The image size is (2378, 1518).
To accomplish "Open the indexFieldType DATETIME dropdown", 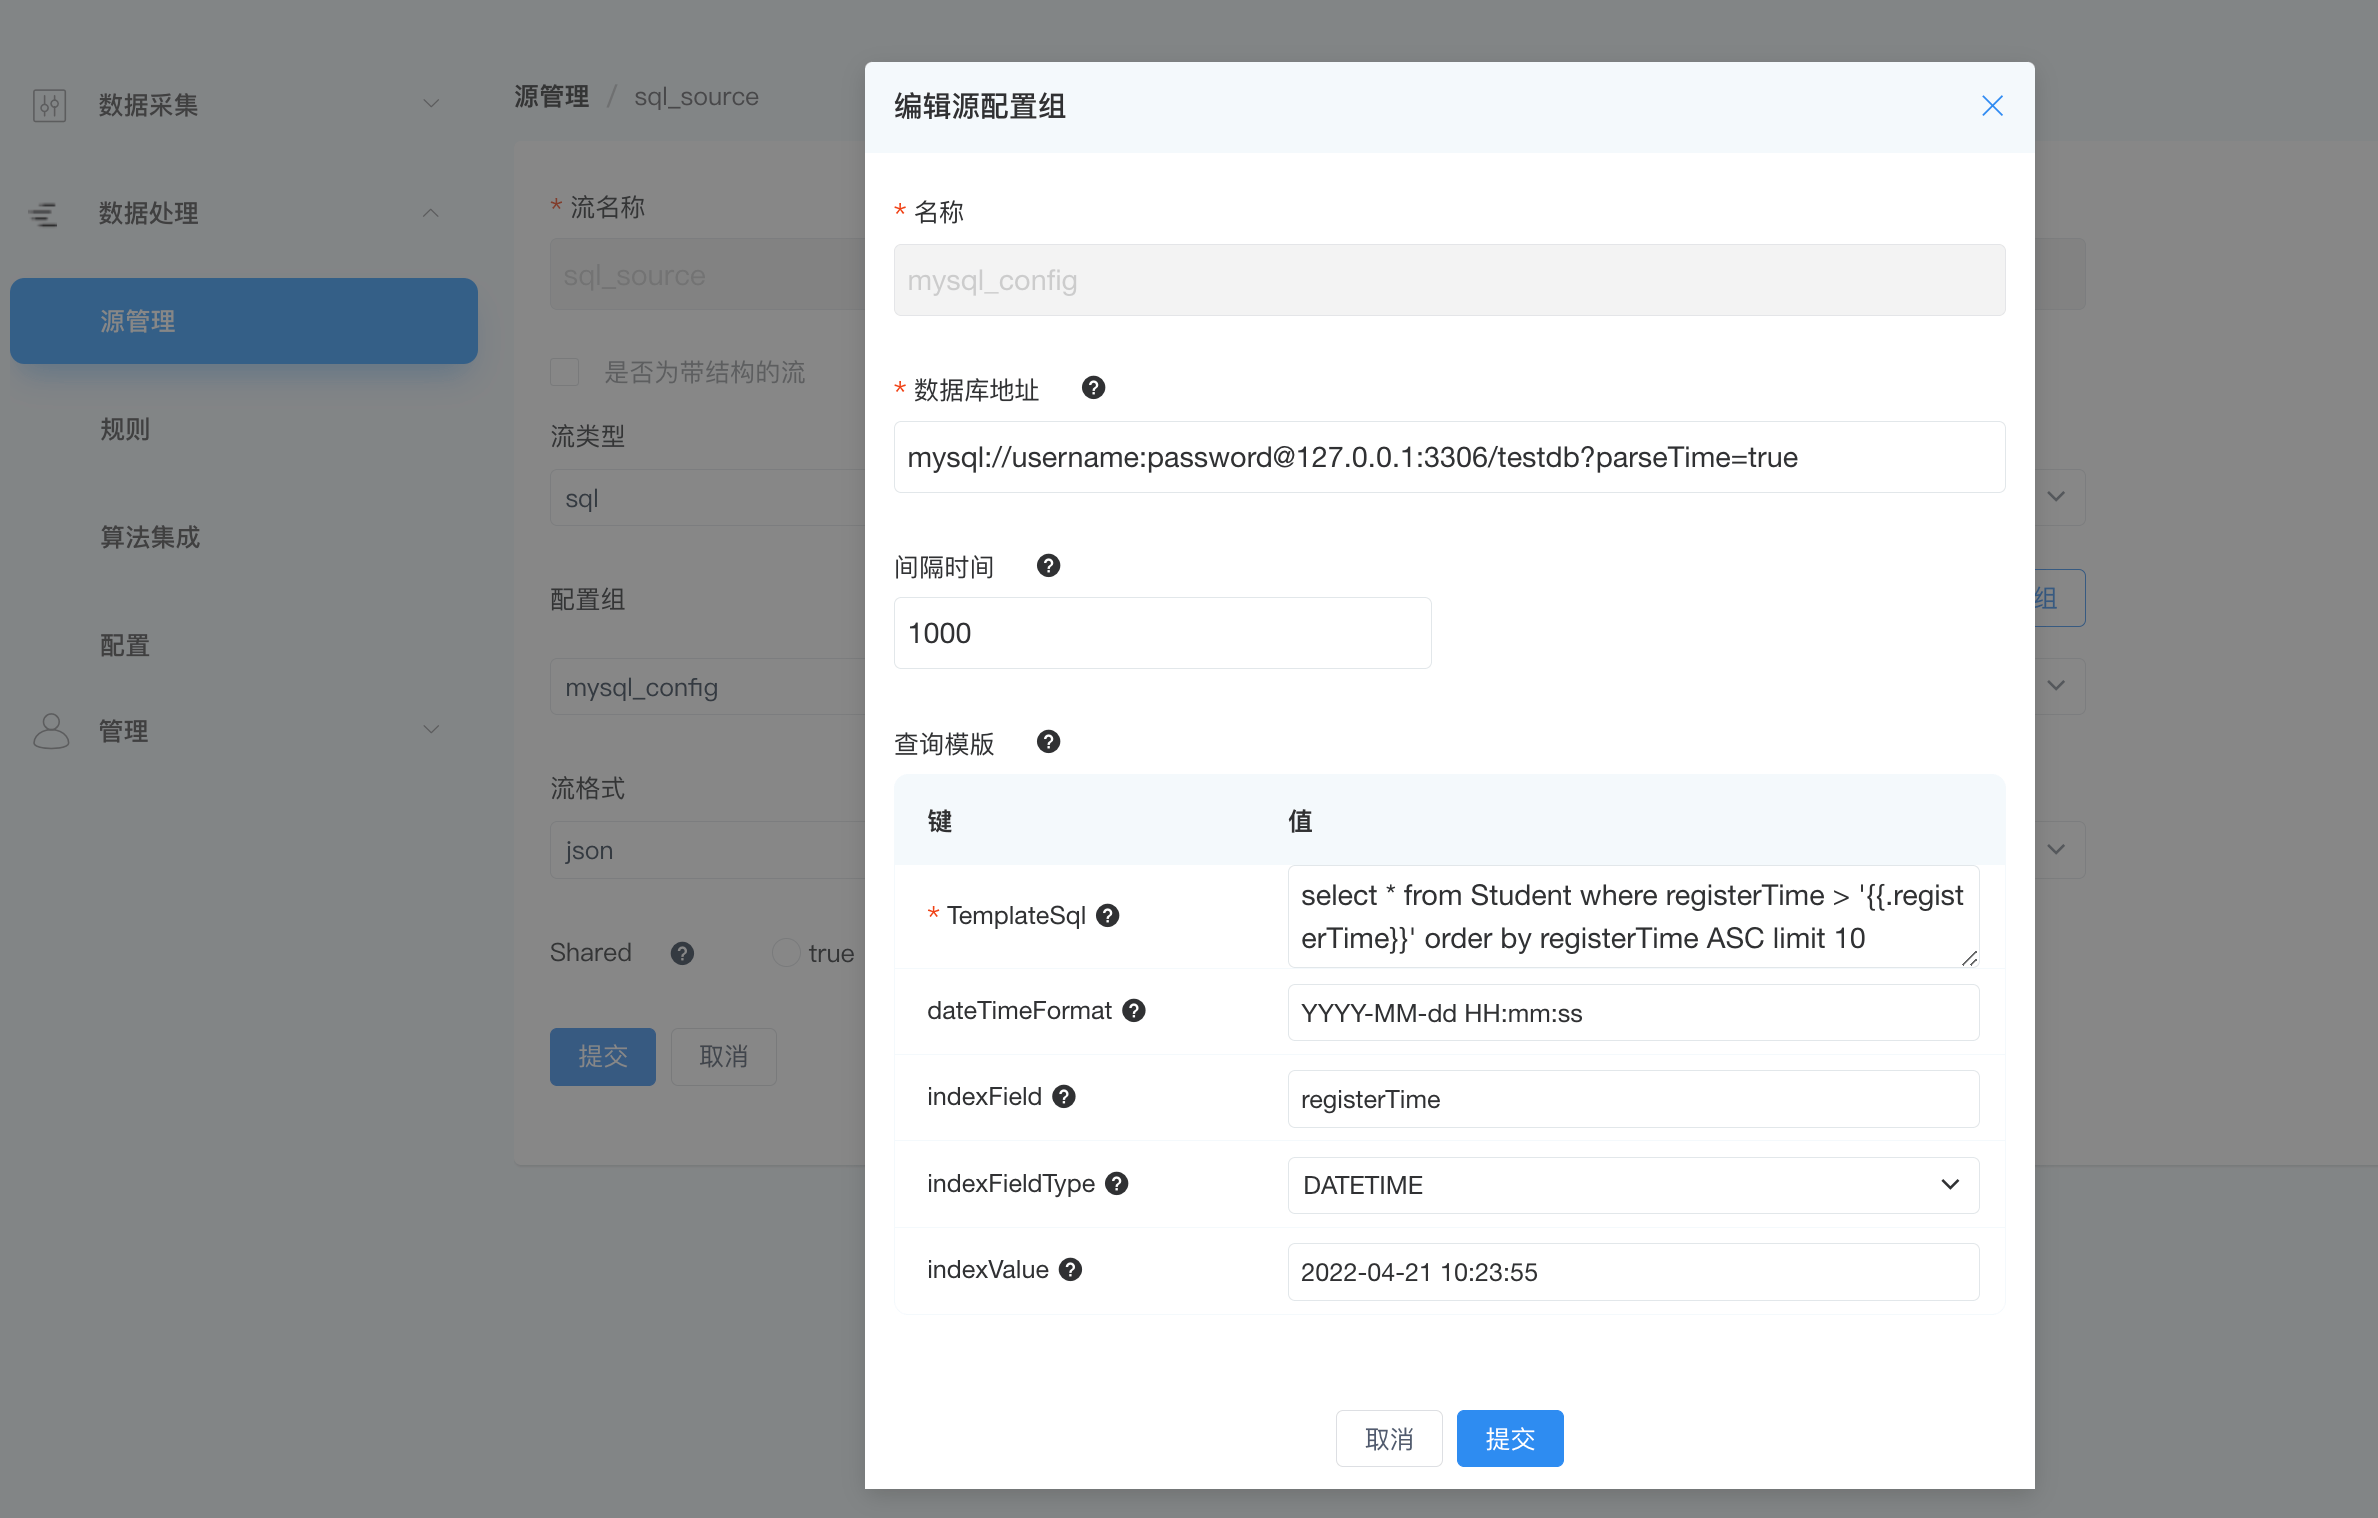I will click(1632, 1185).
